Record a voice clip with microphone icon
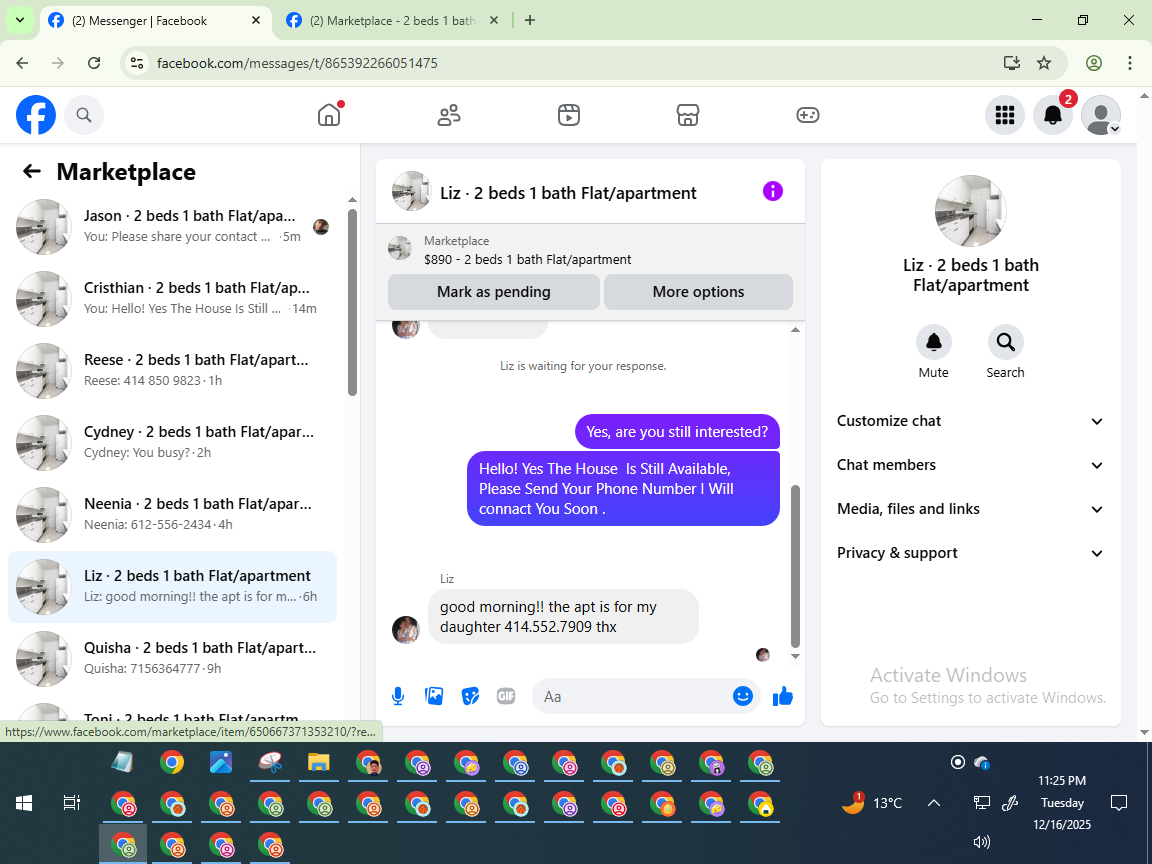 (x=398, y=696)
